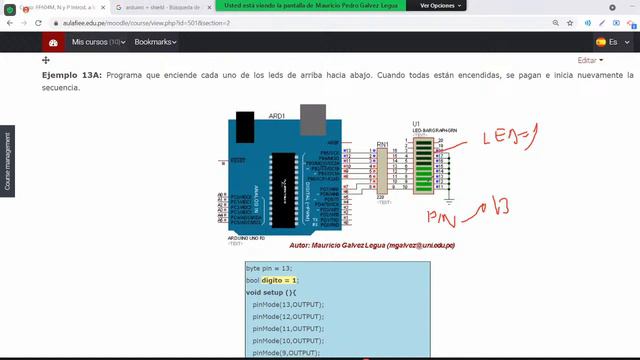This screenshot has width=640, height=360.
Task: Click the browser forward arrow
Action: pos(24,23)
